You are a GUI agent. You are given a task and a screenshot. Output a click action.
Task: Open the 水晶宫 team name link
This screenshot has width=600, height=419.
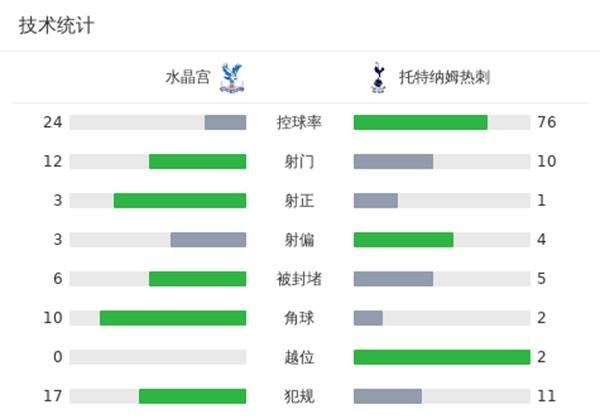click(188, 77)
